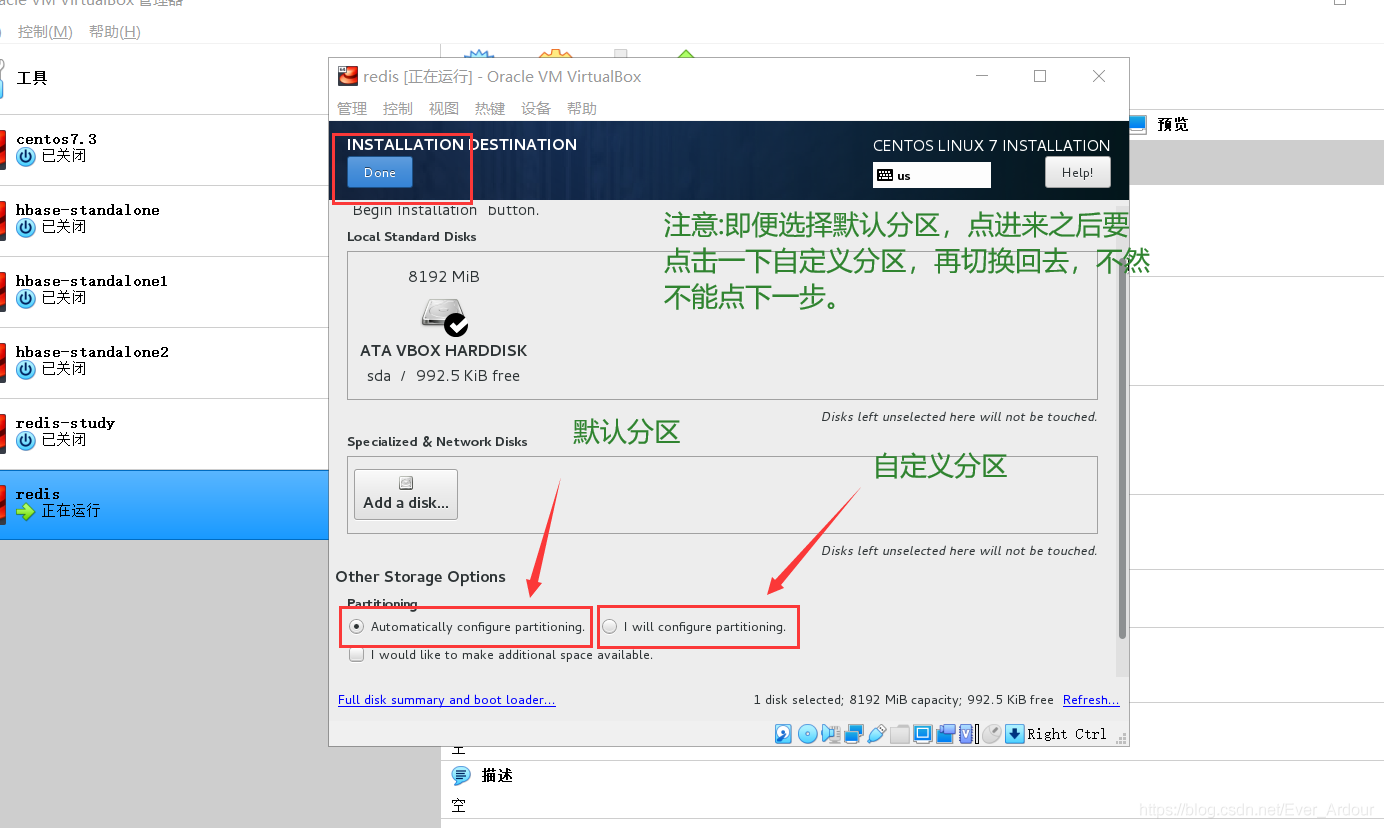Click the '8192 MiB' disk size label
Viewport: 1384px width, 828px height.
[444, 276]
